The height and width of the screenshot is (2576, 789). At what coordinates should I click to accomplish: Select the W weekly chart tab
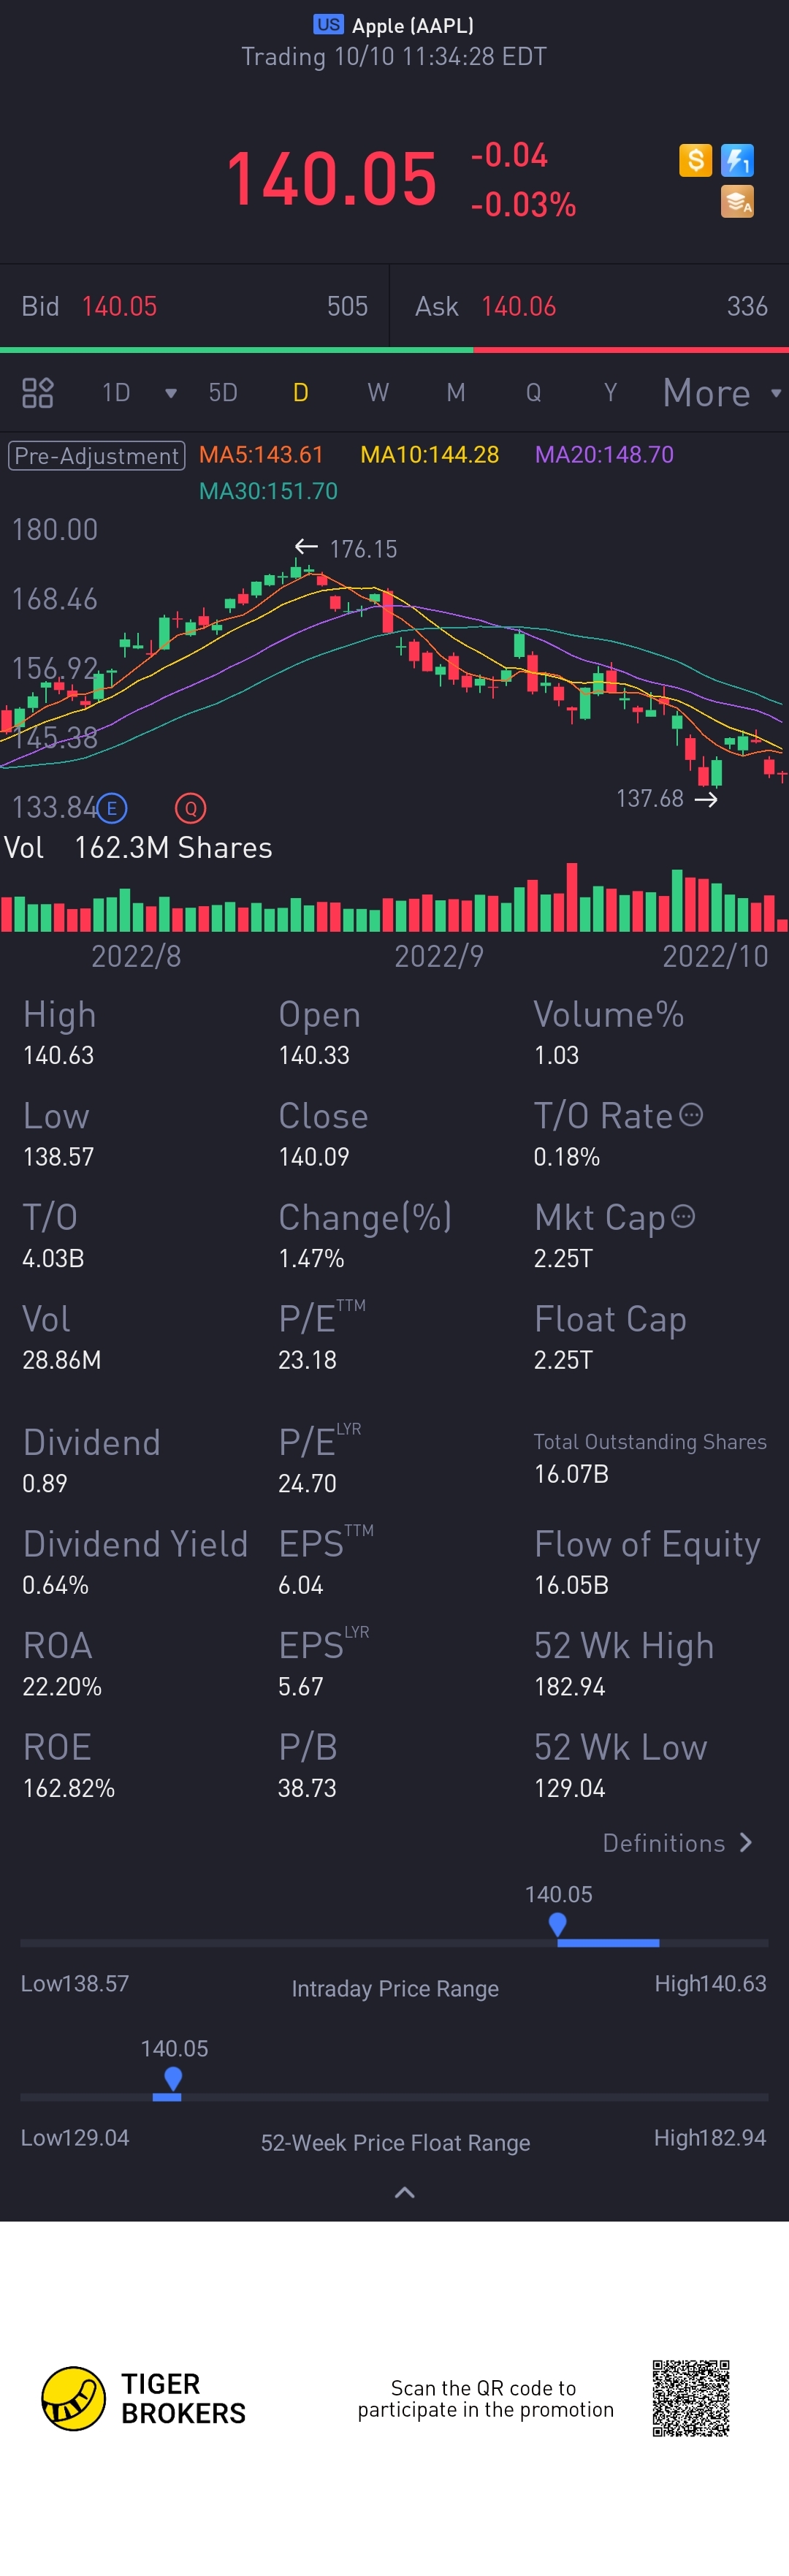(377, 392)
